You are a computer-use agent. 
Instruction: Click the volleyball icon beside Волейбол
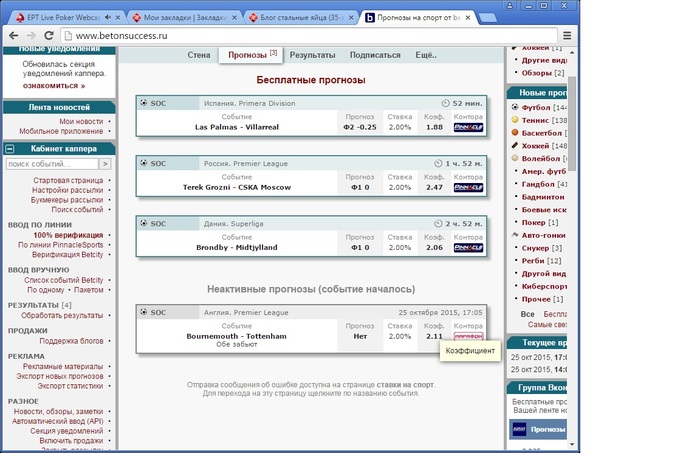click(515, 158)
